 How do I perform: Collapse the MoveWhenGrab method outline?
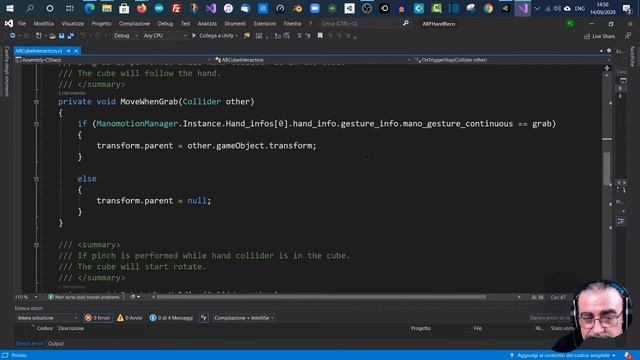click(x=36, y=102)
